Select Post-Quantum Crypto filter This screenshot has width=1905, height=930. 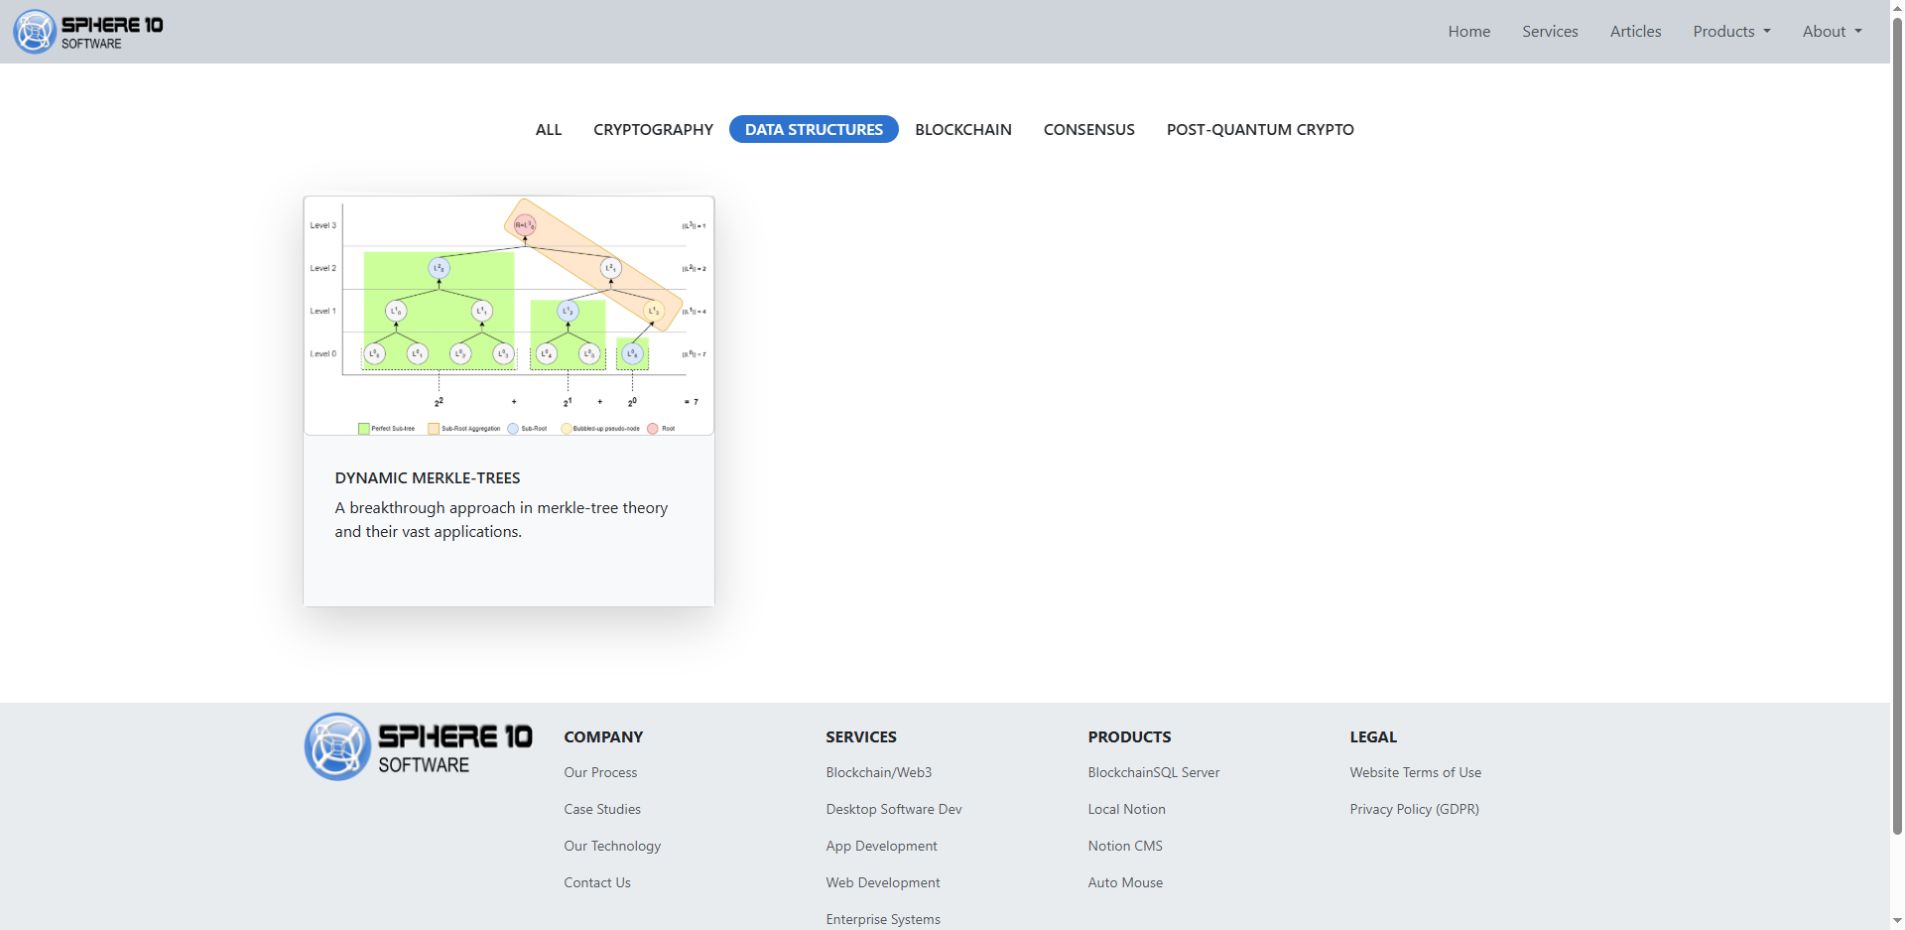(1260, 129)
